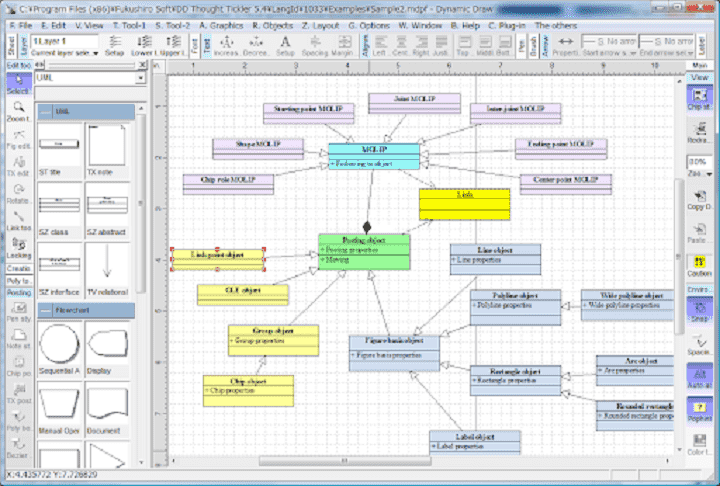Pick the TX note stencil thumbnail
Image resolution: width=720 pixels, height=486 pixels.
click(x=107, y=150)
